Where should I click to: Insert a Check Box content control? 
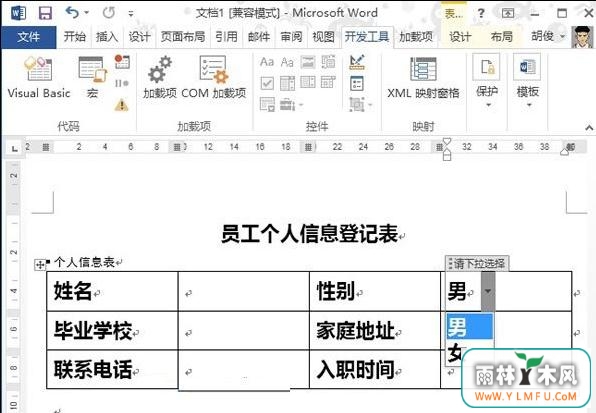click(267, 83)
